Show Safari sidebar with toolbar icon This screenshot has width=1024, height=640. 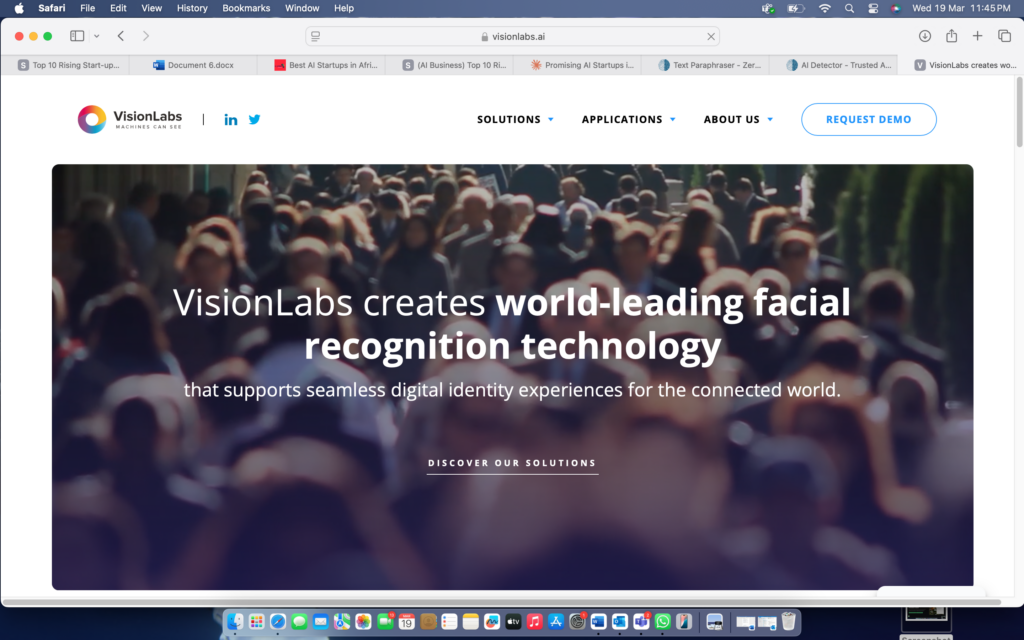tap(77, 36)
